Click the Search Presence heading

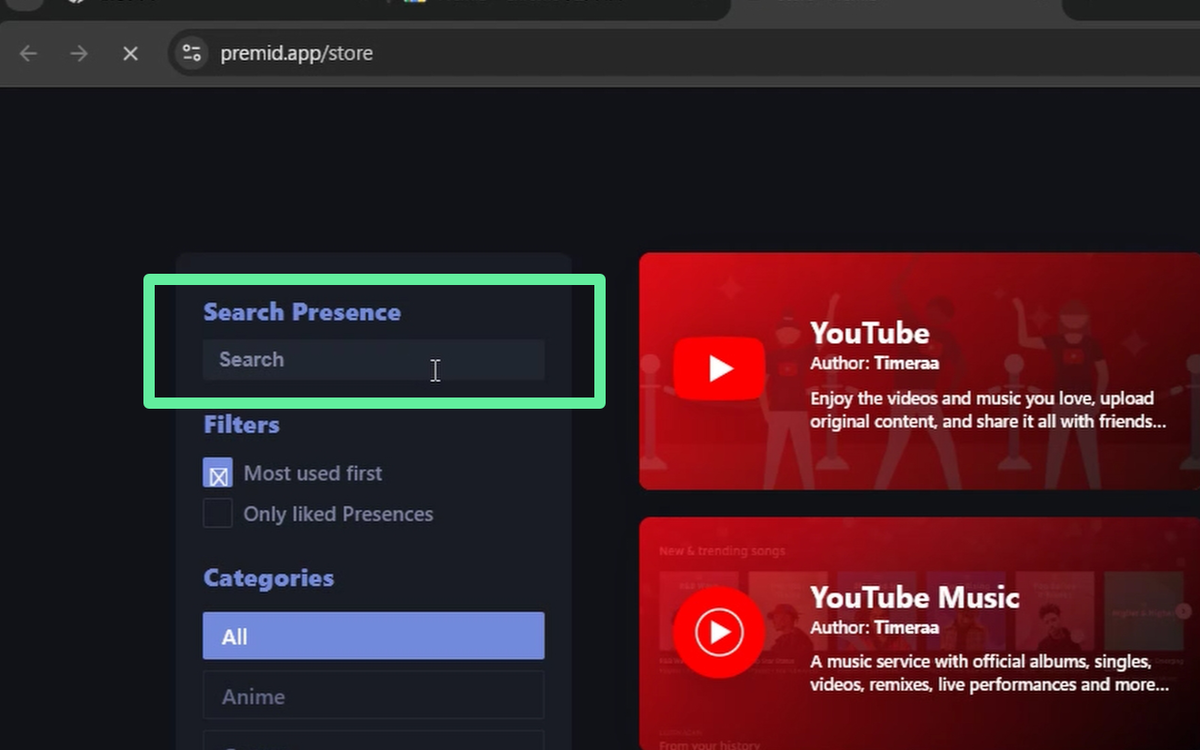[x=302, y=312]
